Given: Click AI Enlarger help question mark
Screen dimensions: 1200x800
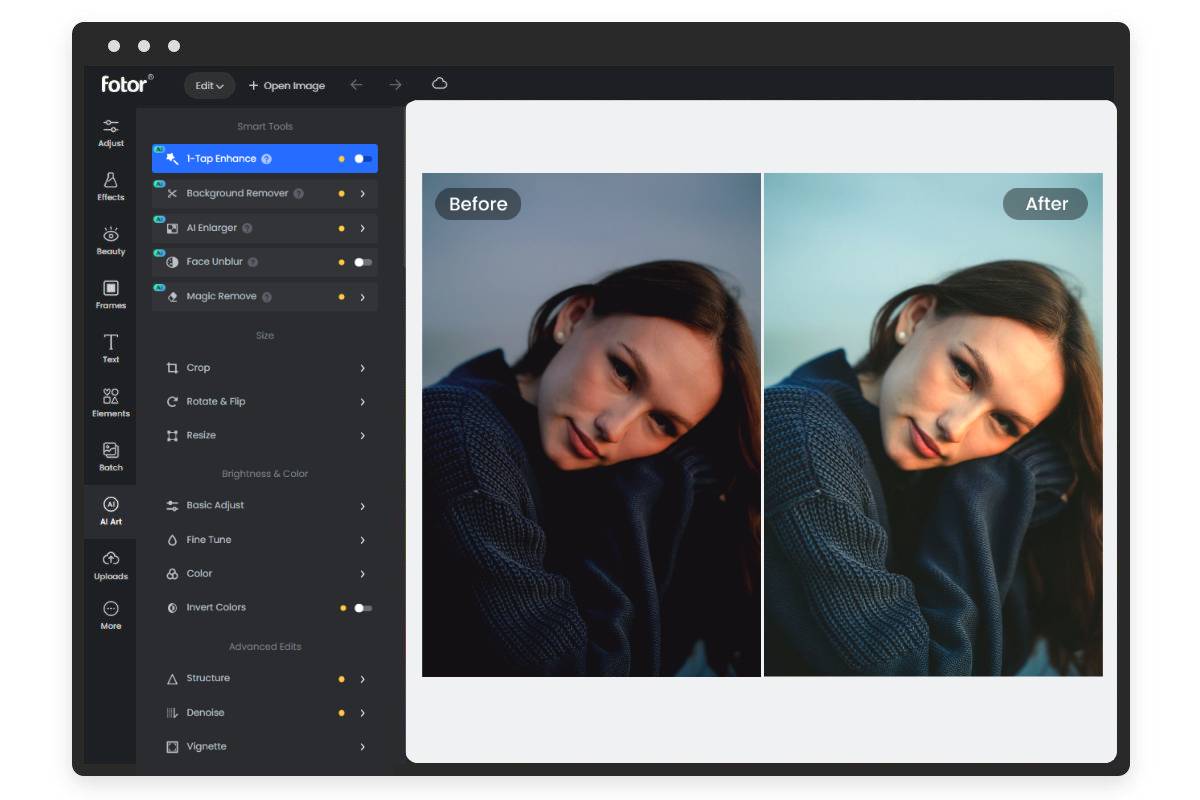Looking at the screenshot, I should (x=247, y=228).
